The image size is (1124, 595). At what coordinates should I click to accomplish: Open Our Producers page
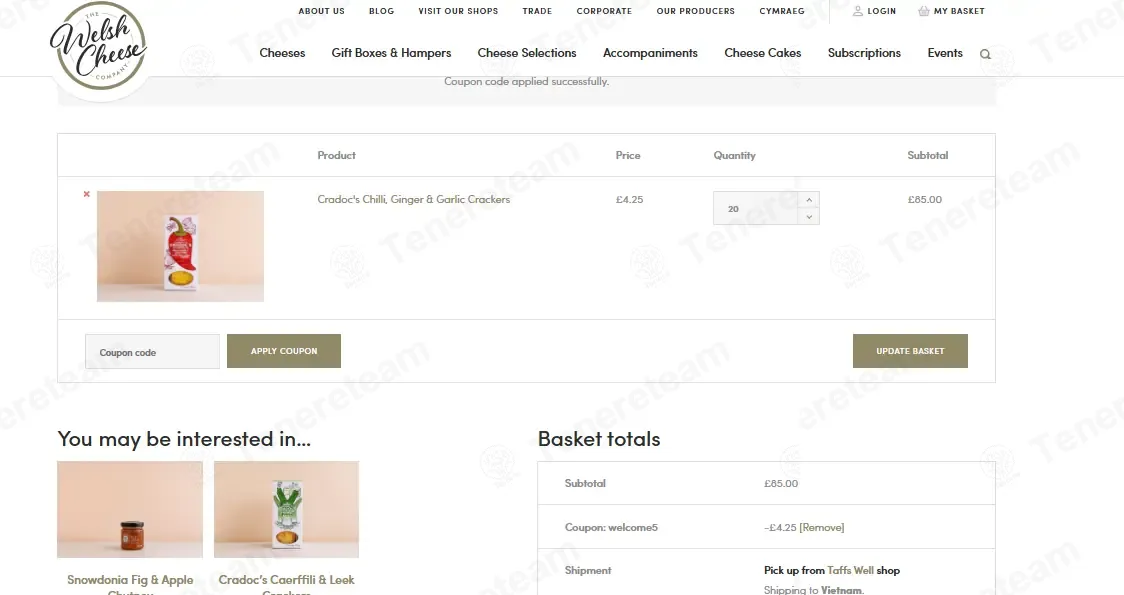695,11
